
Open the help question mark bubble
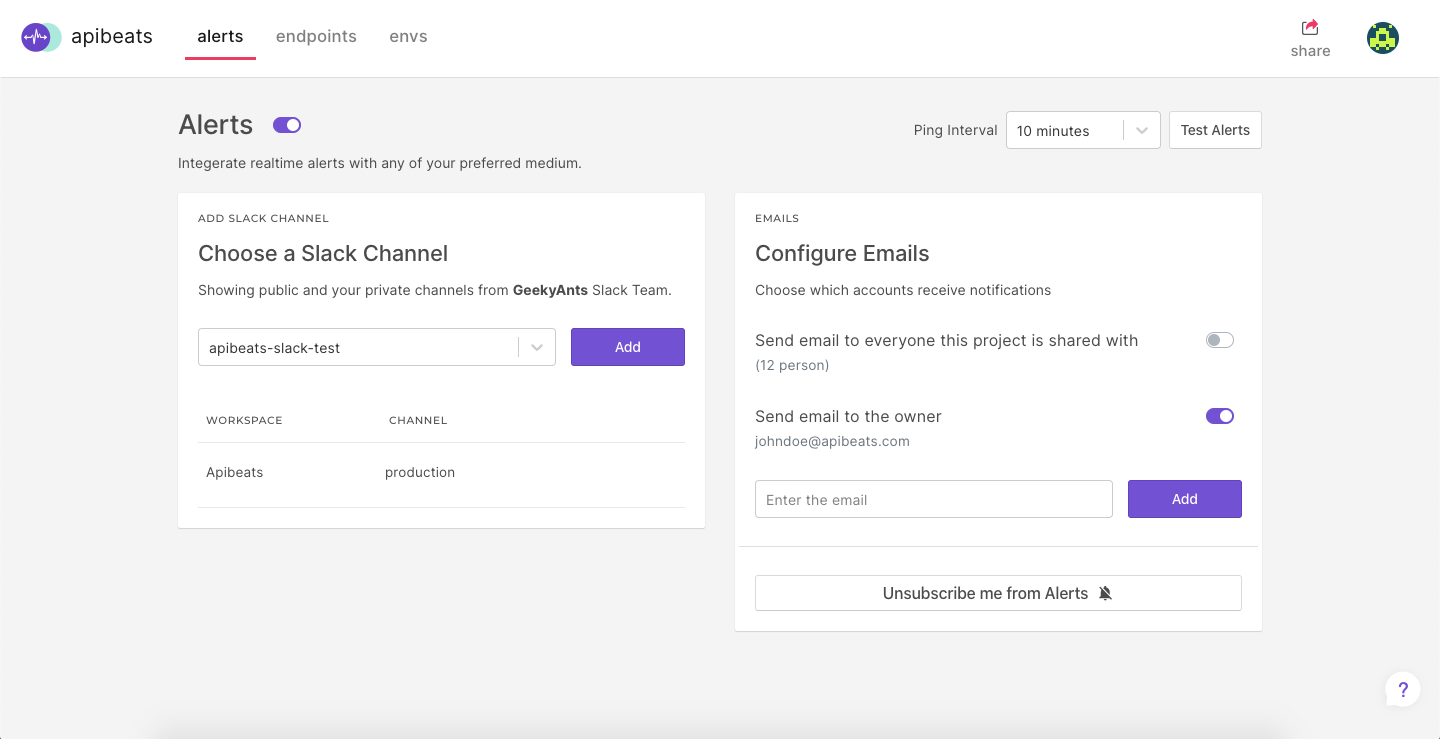1403,689
